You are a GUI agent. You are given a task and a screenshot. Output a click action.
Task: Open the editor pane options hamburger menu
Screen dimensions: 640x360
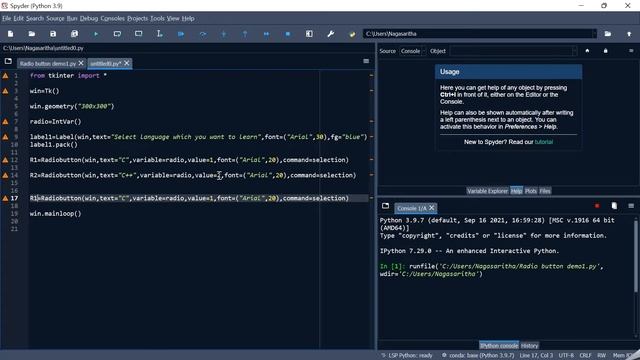366,61
